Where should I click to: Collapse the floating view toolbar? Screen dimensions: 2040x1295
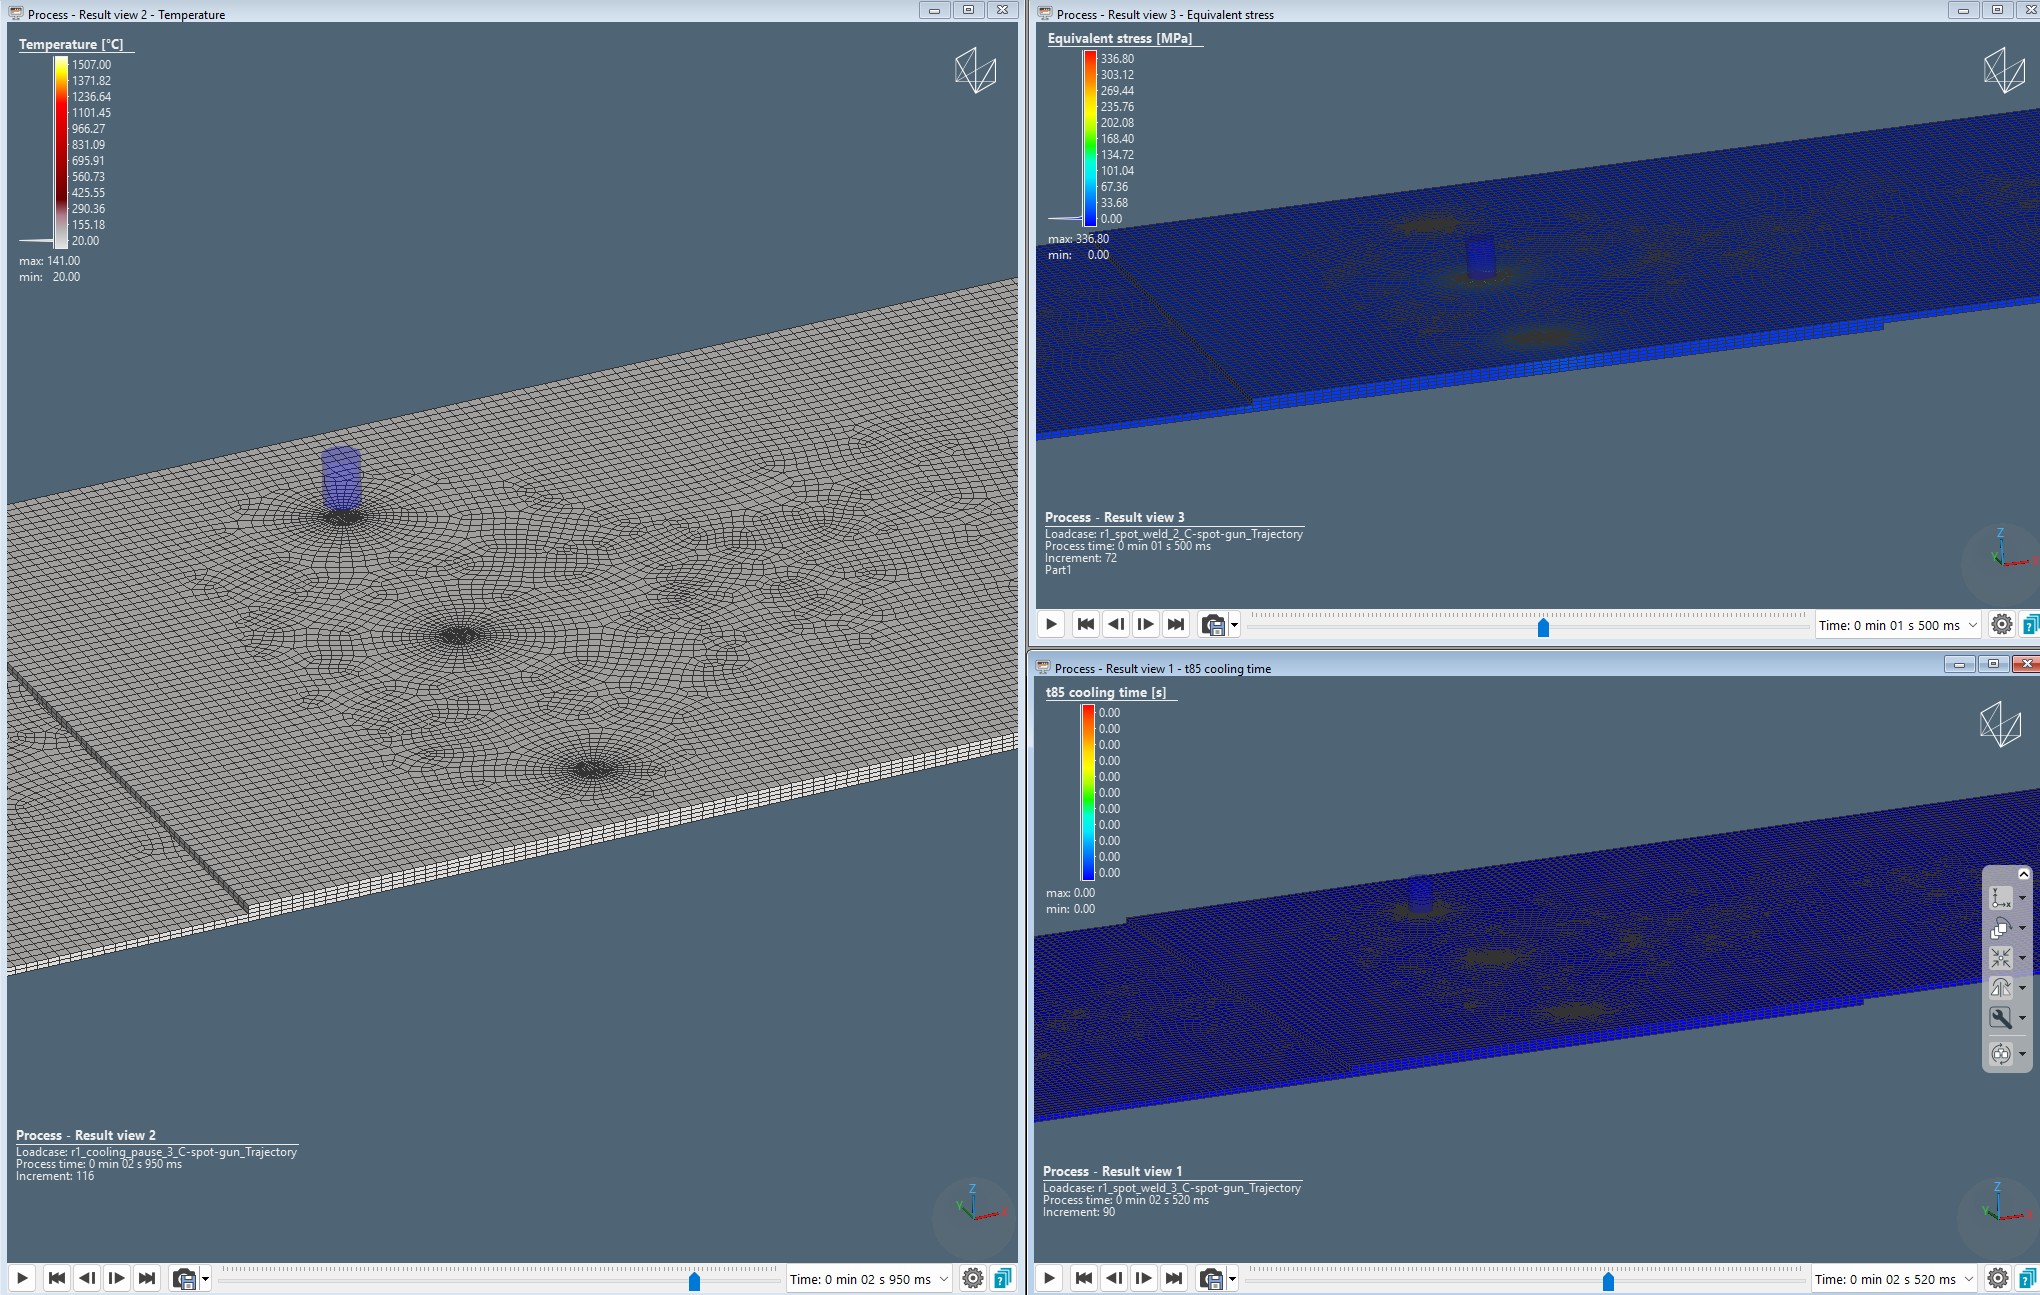pyautogui.click(x=2024, y=874)
